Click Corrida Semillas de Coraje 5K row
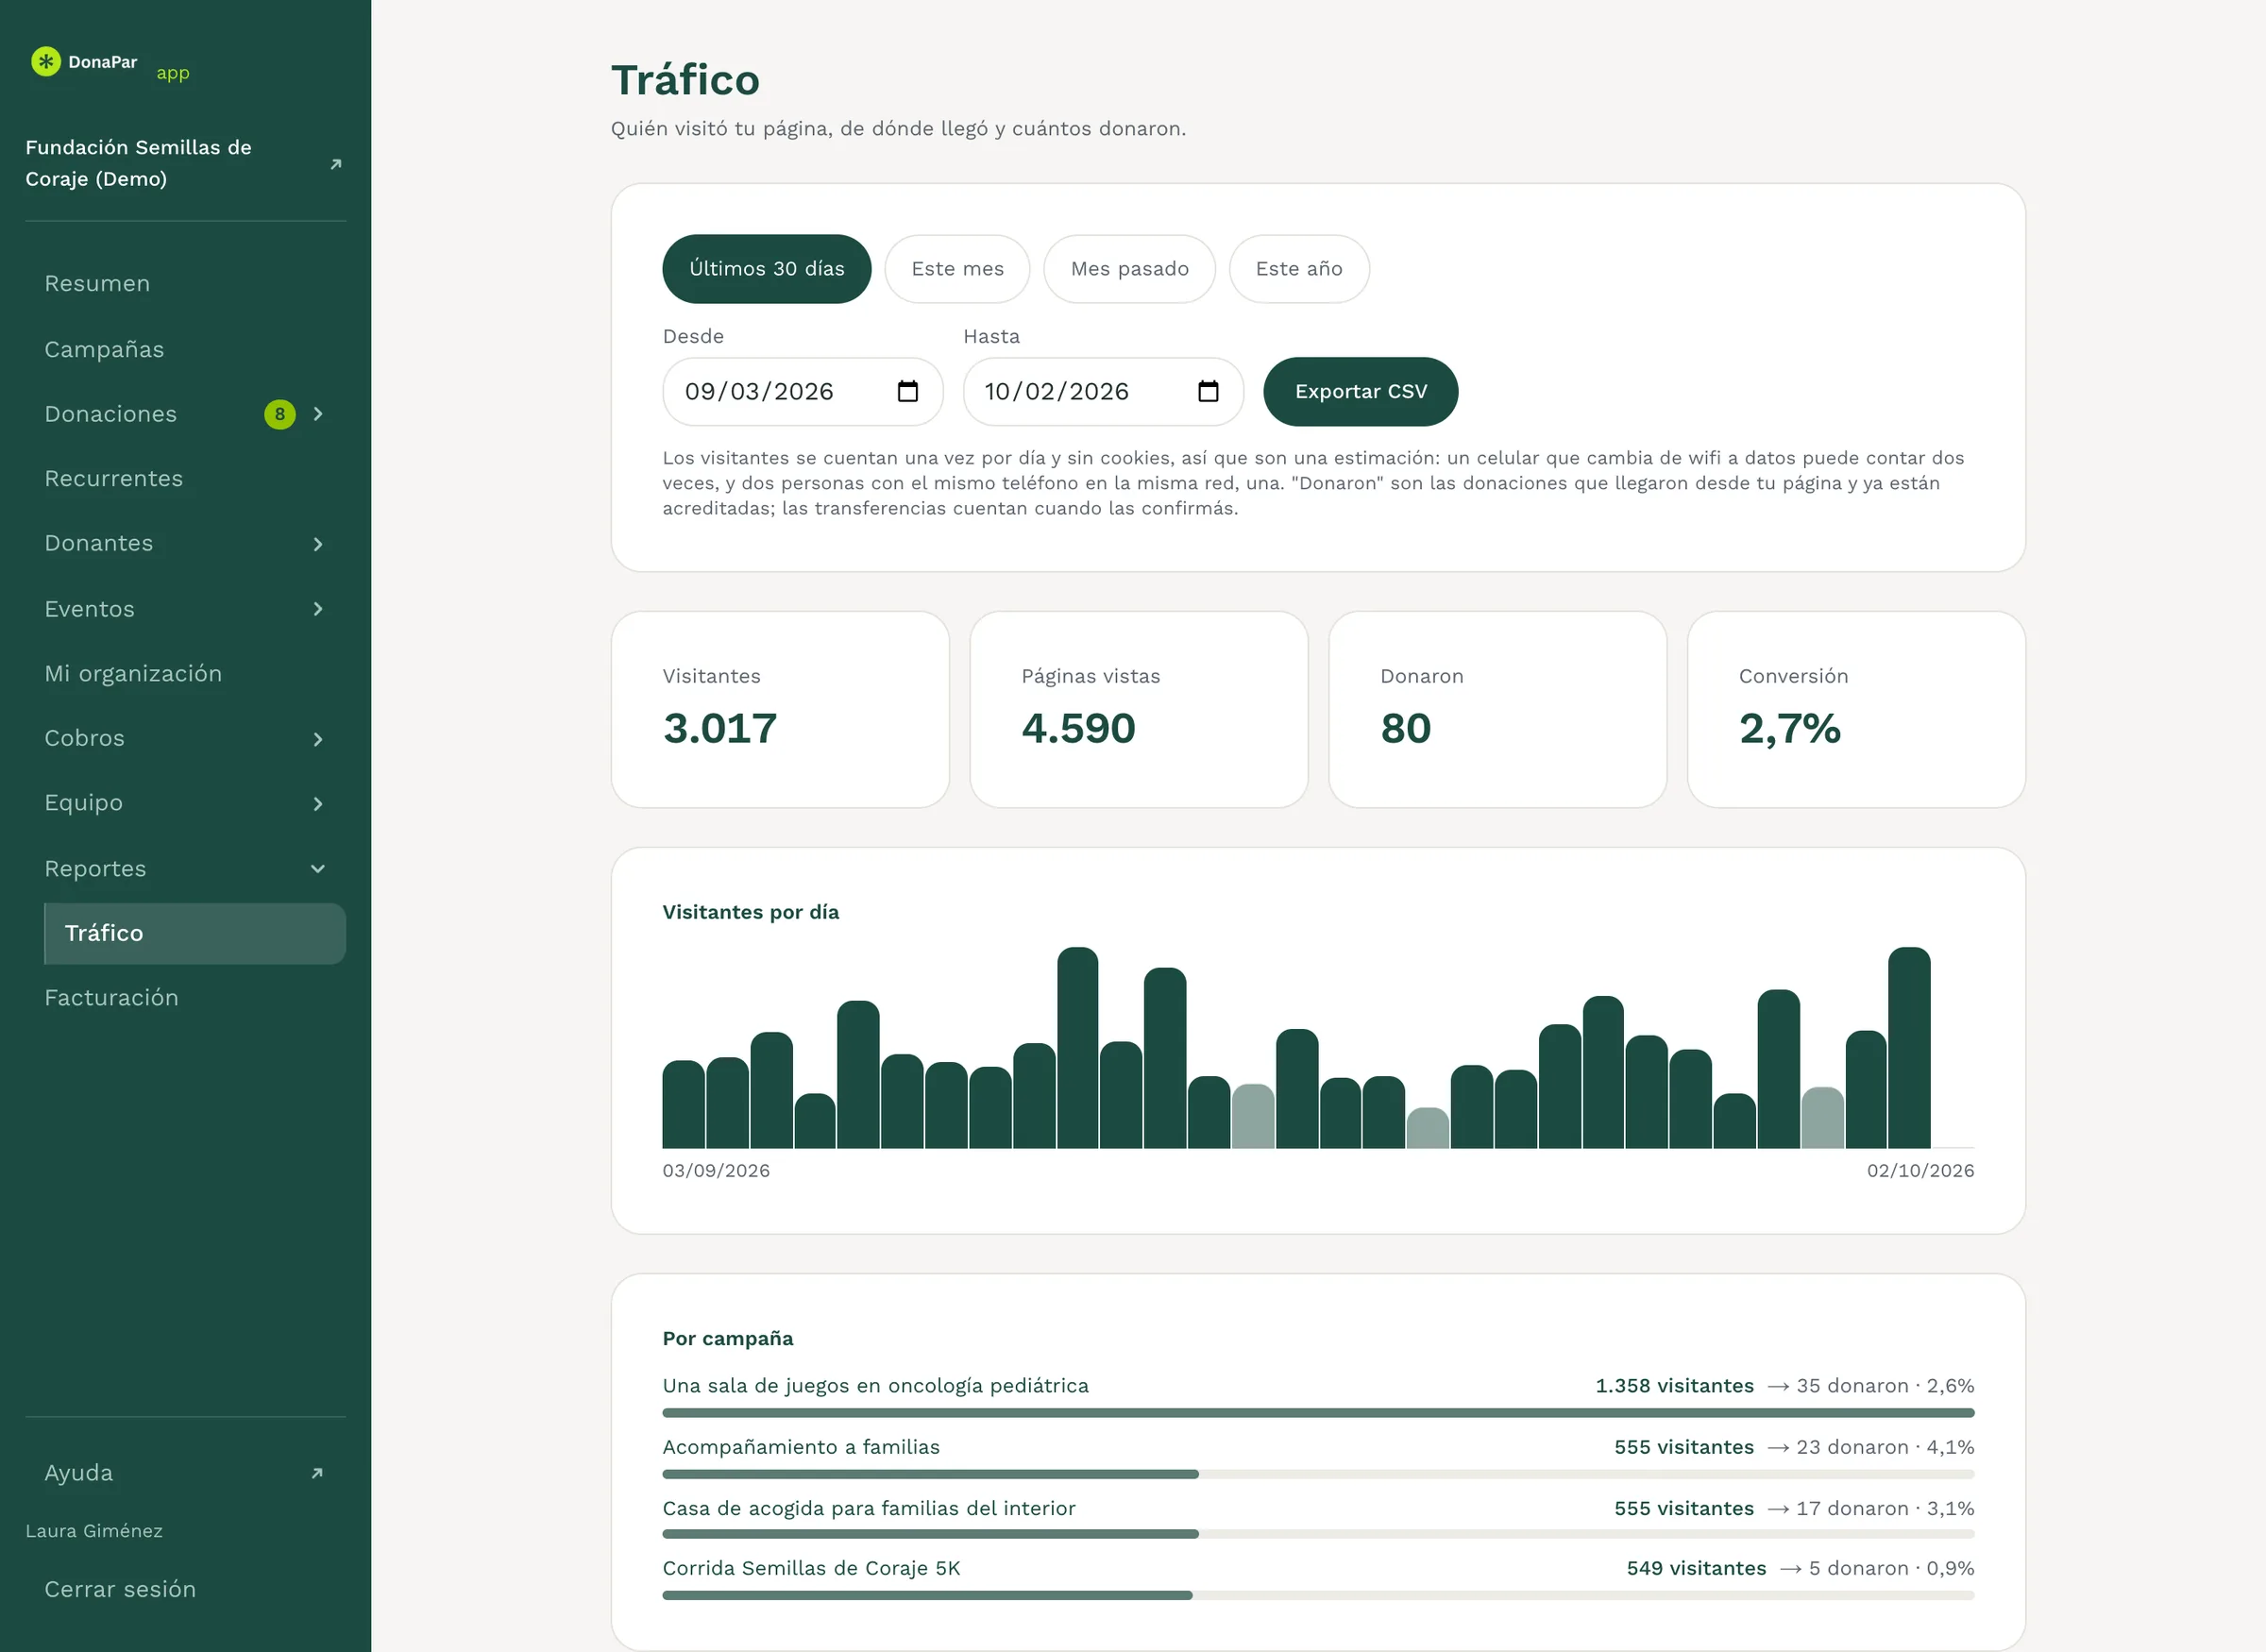The height and width of the screenshot is (1652, 2266). click(x=1318, y=1580)
